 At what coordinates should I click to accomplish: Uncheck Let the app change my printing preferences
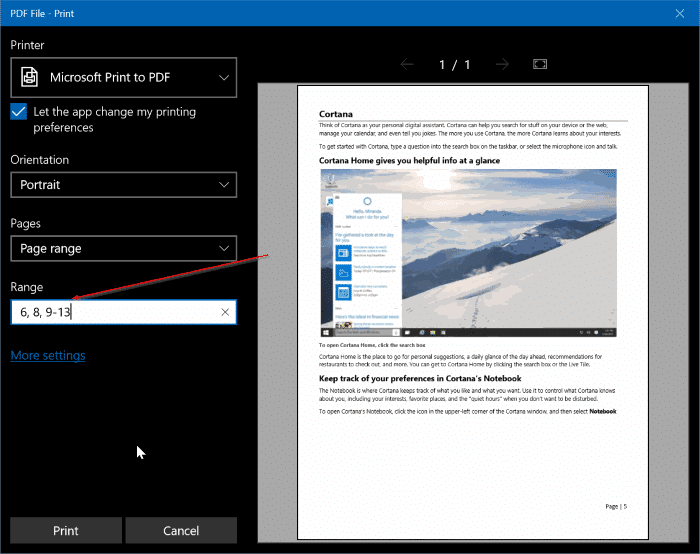tap(18, 112)
